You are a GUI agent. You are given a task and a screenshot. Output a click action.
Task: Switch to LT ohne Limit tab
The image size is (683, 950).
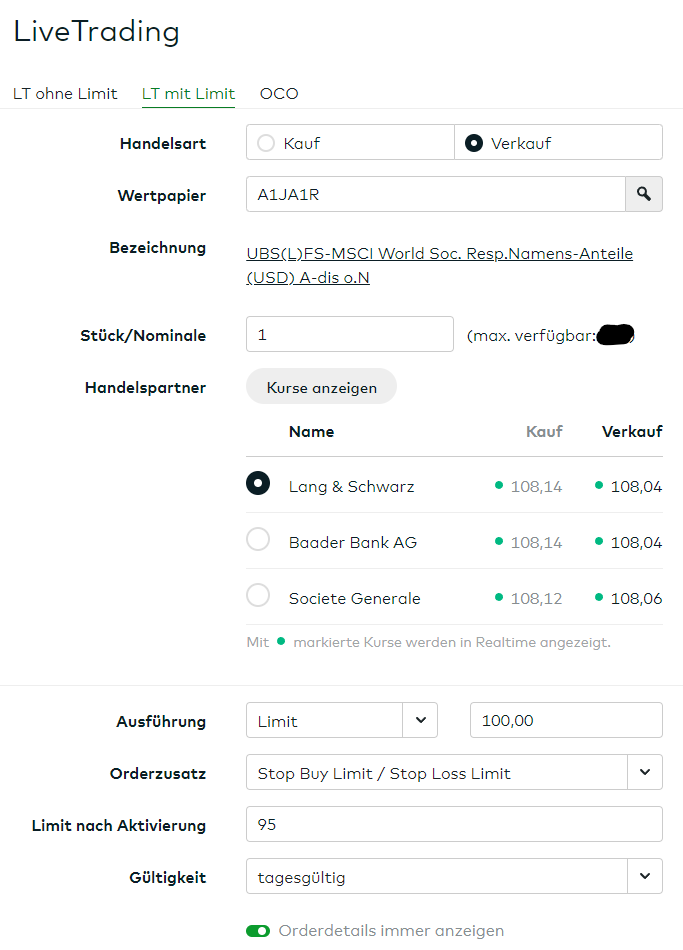(65, 94)
